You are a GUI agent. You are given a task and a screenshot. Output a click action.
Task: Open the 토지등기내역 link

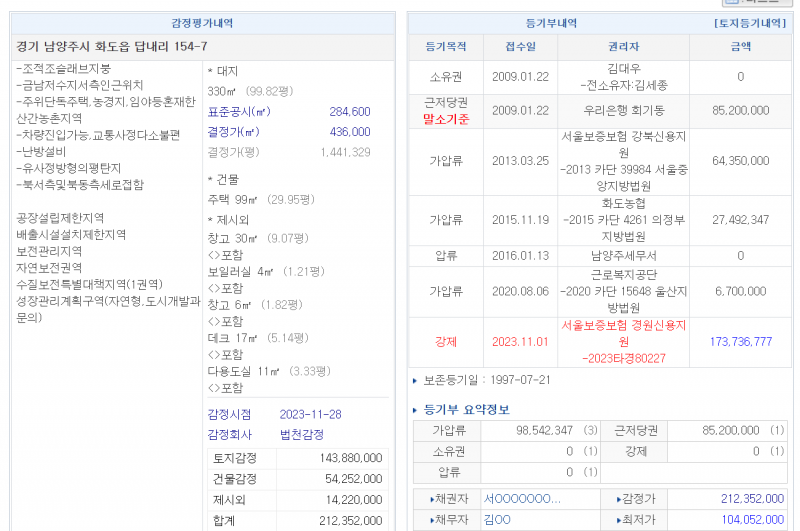[750, 22]
